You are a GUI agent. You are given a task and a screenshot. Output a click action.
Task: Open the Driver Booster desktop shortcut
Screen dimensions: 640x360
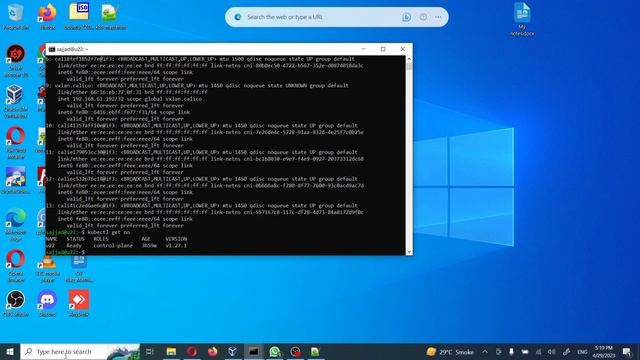pos(16,60)
